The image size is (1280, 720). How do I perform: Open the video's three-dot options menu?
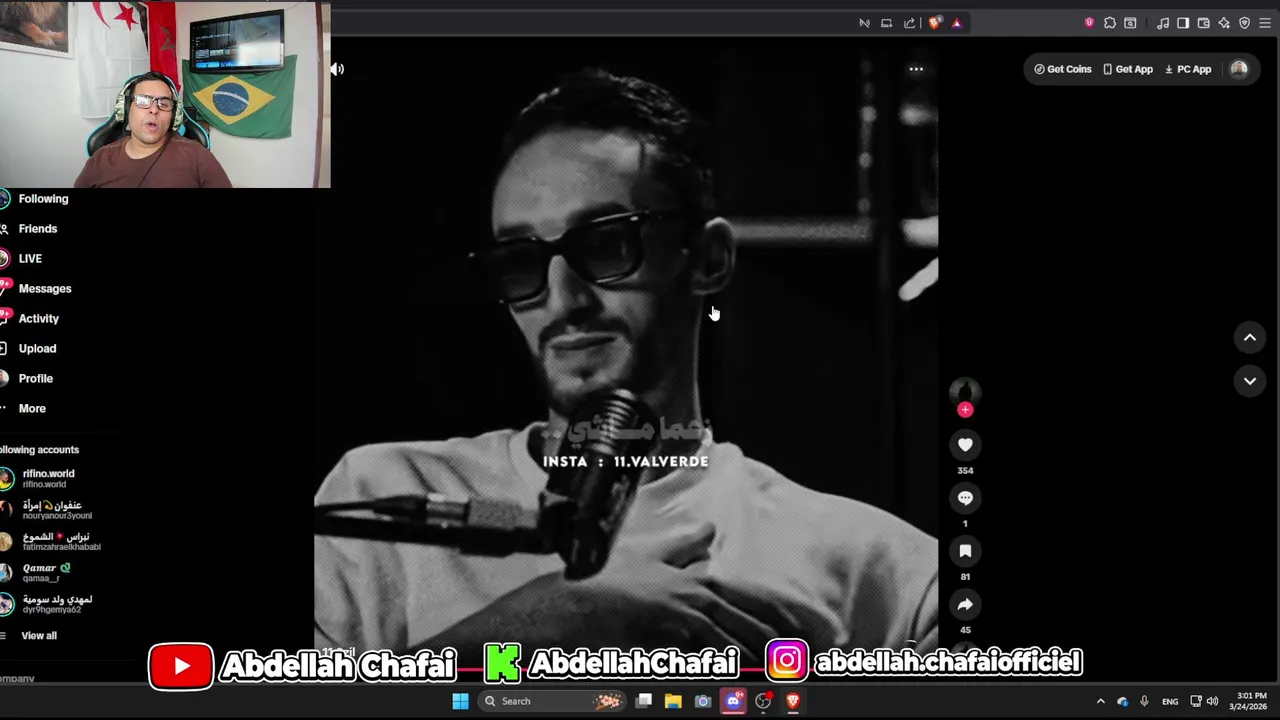916,69
